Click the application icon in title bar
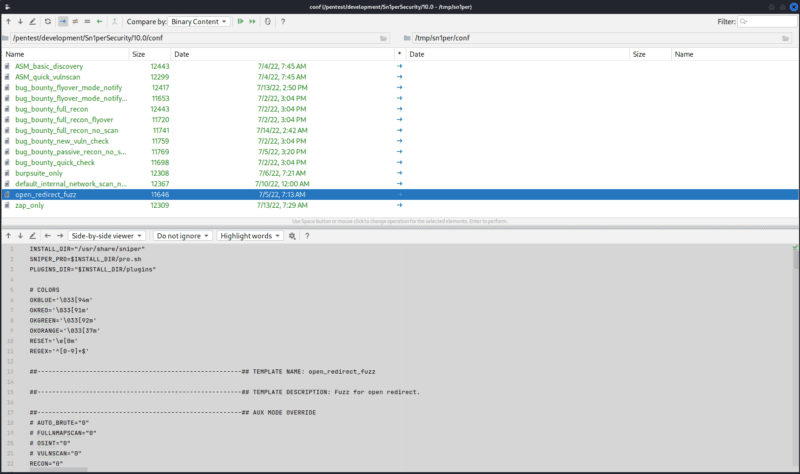 pyautogui.click(x=8, y=7)
